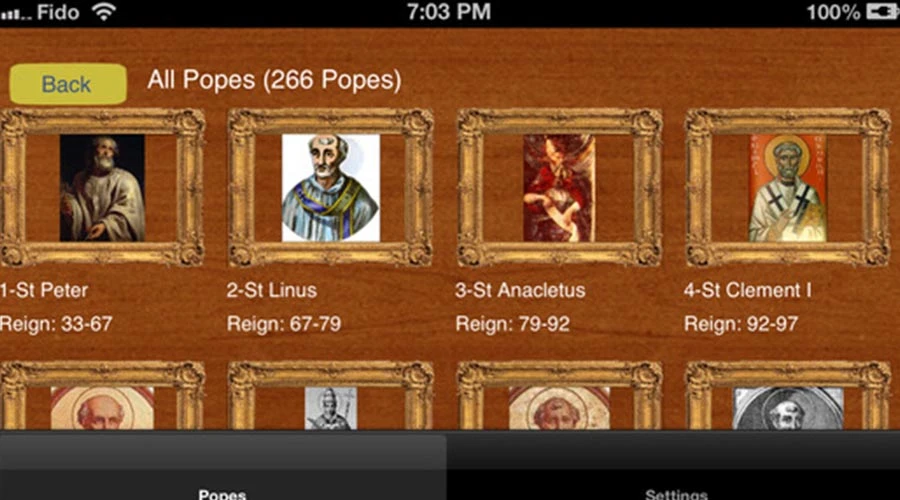Screen dimensions: 900x500
Task: Click 'Reign: 33-67' text under St Peter
Action: 56,324
